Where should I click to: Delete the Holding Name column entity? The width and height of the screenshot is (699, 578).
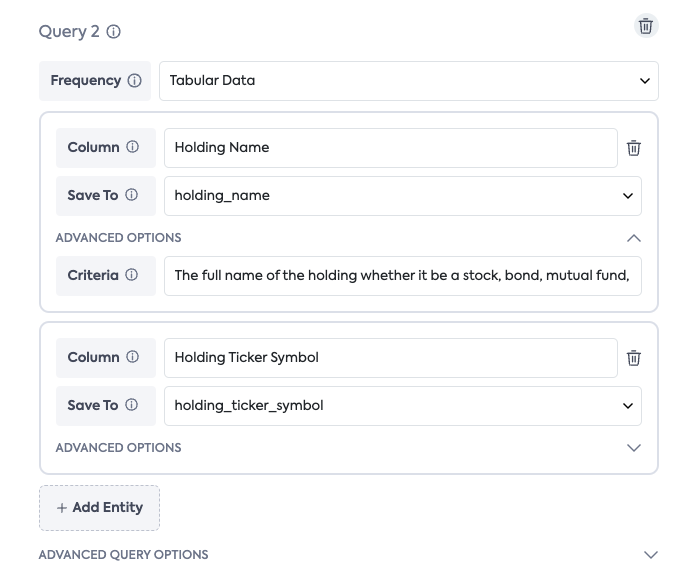pyautogui.click(x=634, y=148)
